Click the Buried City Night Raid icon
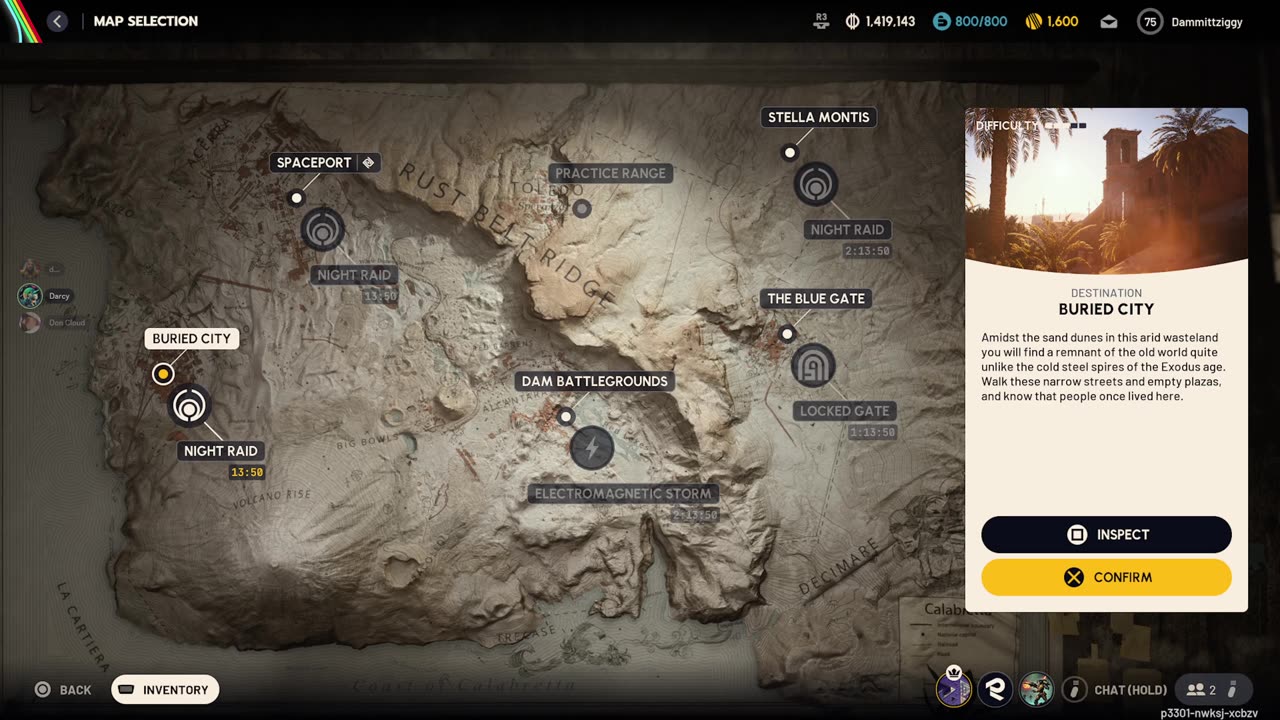The image size is (1280, 720). tap(190, 406)
